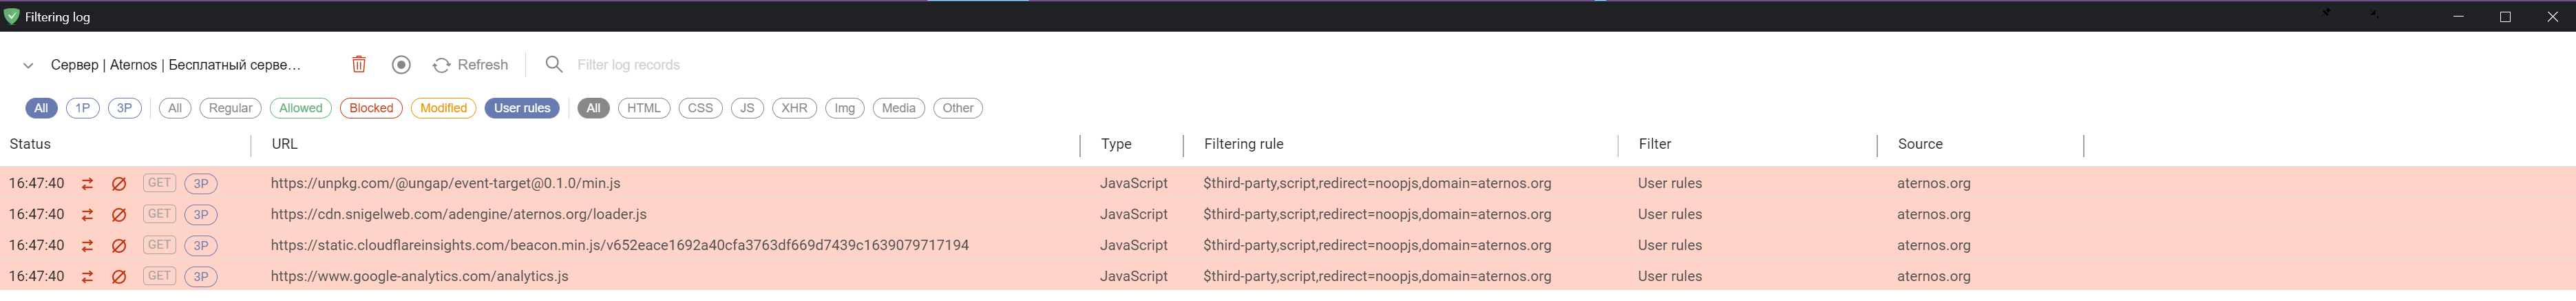Select the first 'All' party filter chip

click(x=41, y=108)
